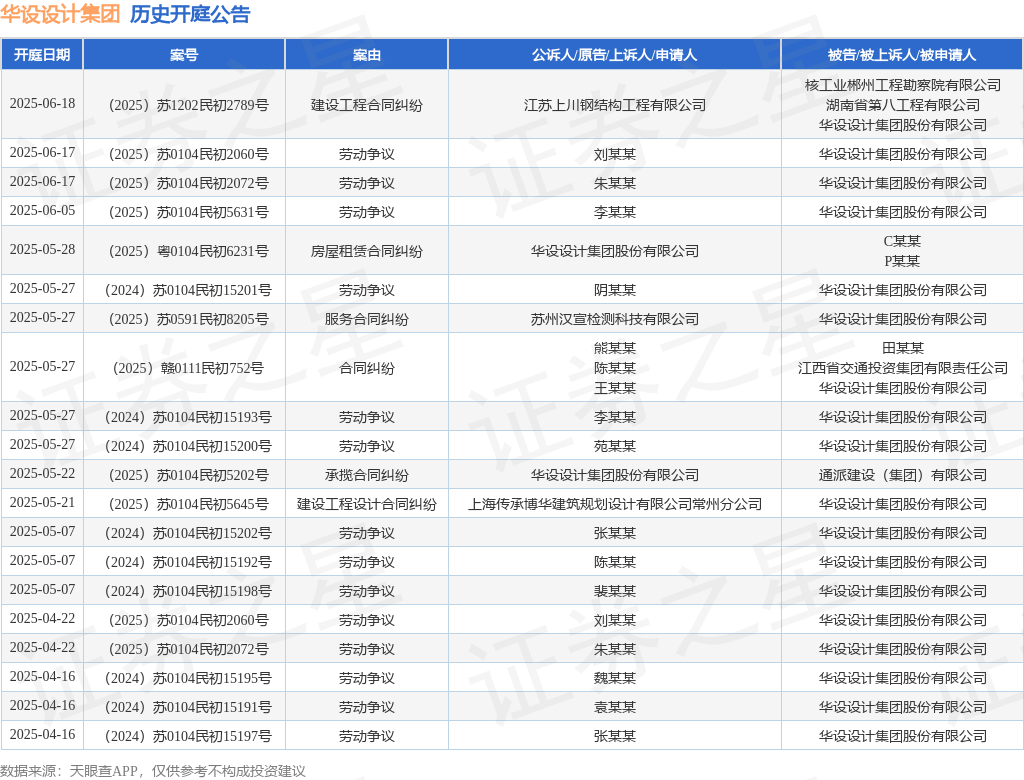Click plaintiff 阴某某
1024x780 pixels.
[x=615, y=290]
